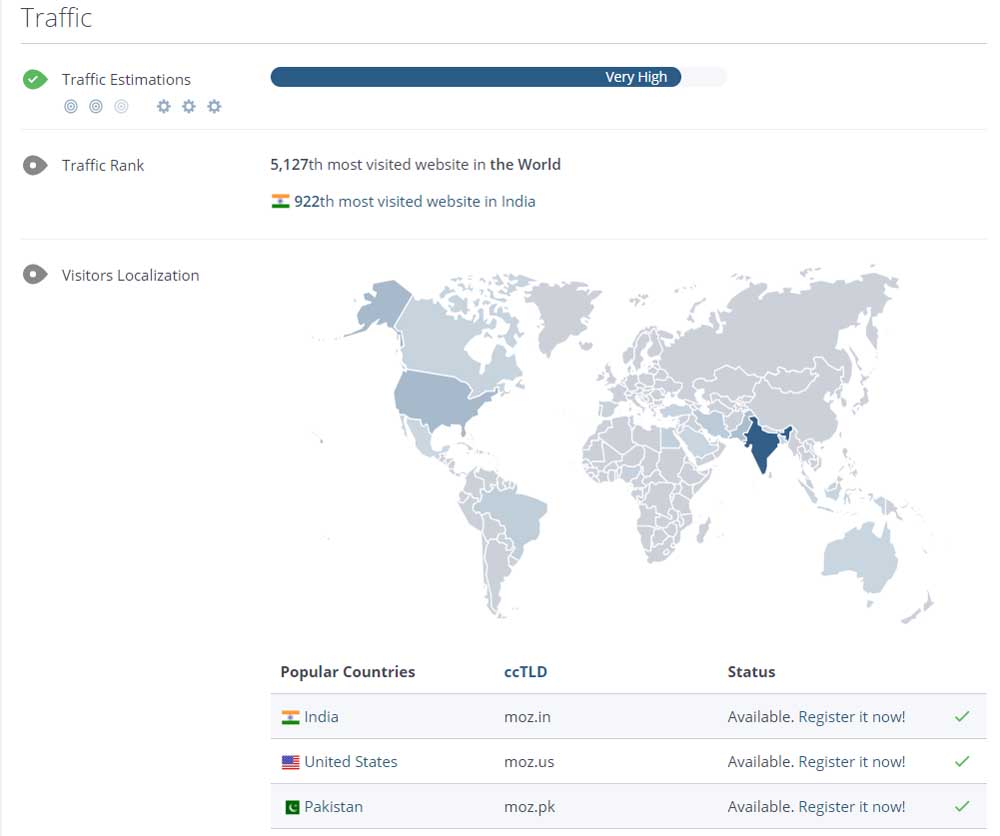Click the green checkmark in the moz.in row
1000x836 pixels.
pyautogui.click(x=962, y=717)
